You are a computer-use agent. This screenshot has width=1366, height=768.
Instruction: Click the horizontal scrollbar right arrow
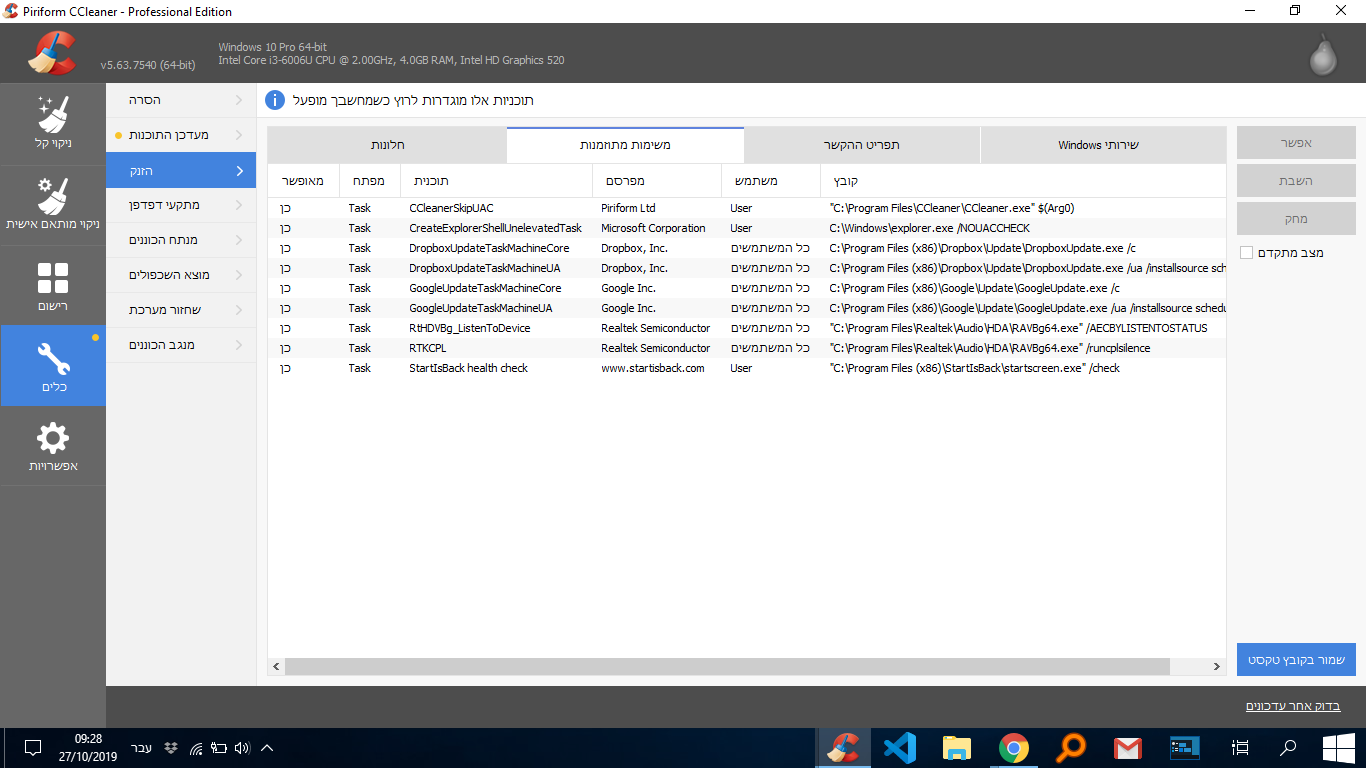pos(1217,666)
